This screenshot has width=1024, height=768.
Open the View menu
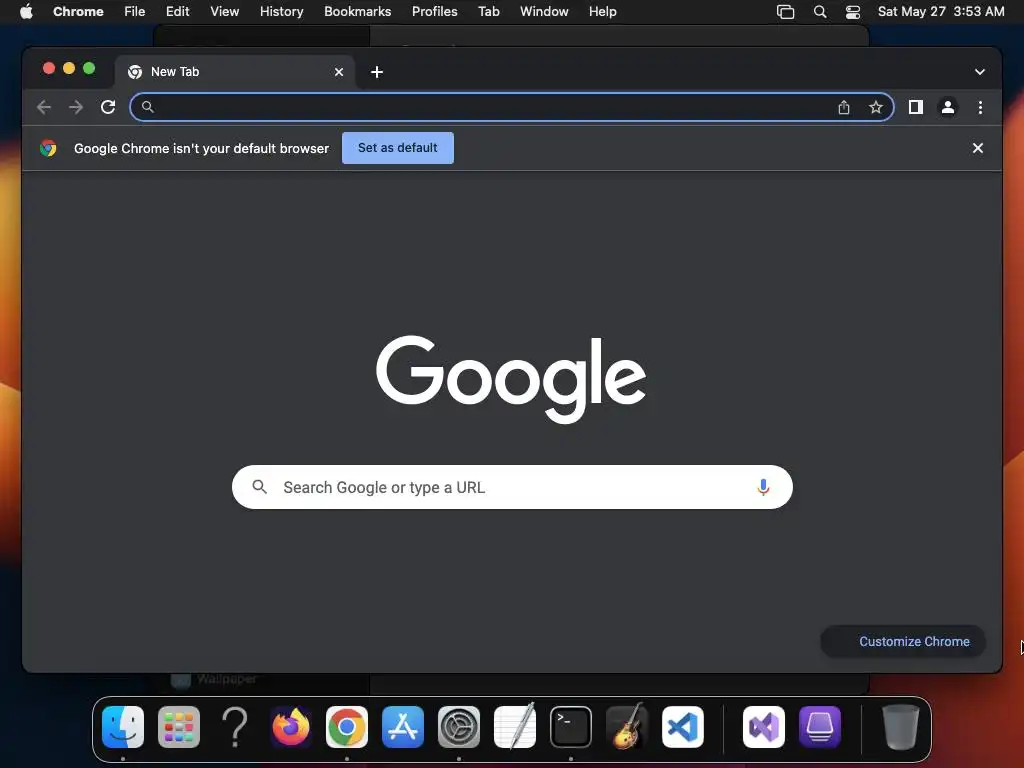pyautogui.click(x=224, y=12)
